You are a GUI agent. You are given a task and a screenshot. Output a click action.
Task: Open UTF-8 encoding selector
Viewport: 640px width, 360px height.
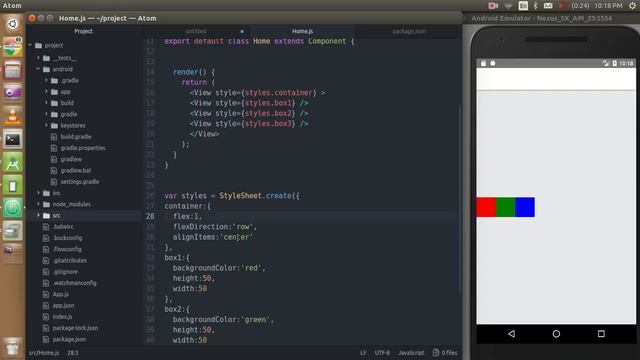(x=382, y=353)
